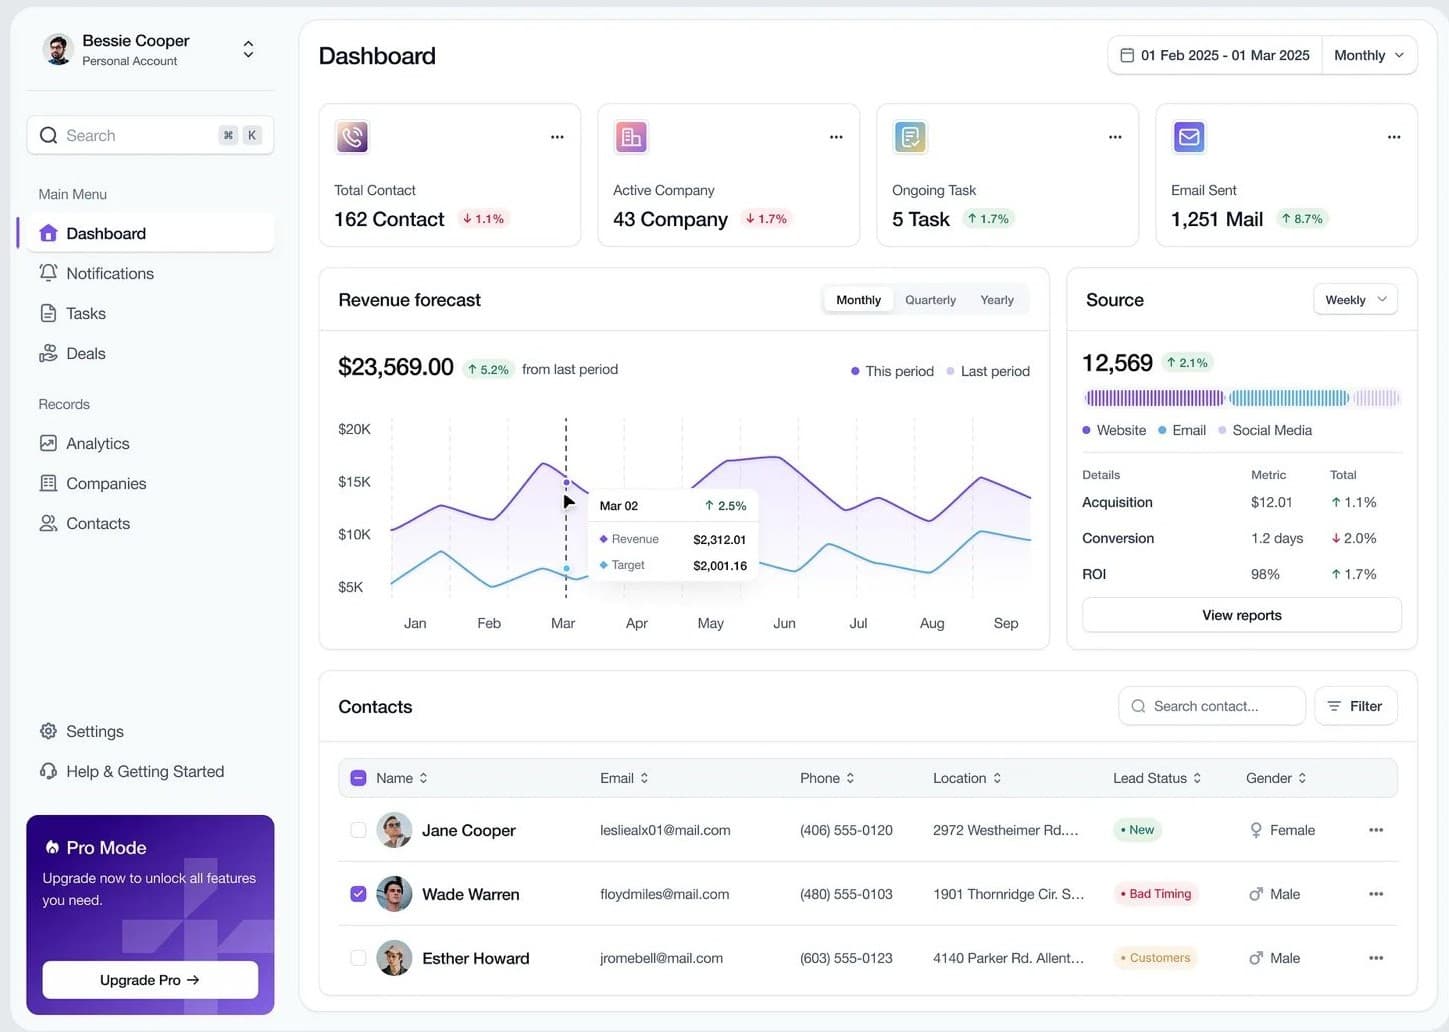
Task: Open the Weekly dropdown in the Source panel
Action: coord(1355,299)
